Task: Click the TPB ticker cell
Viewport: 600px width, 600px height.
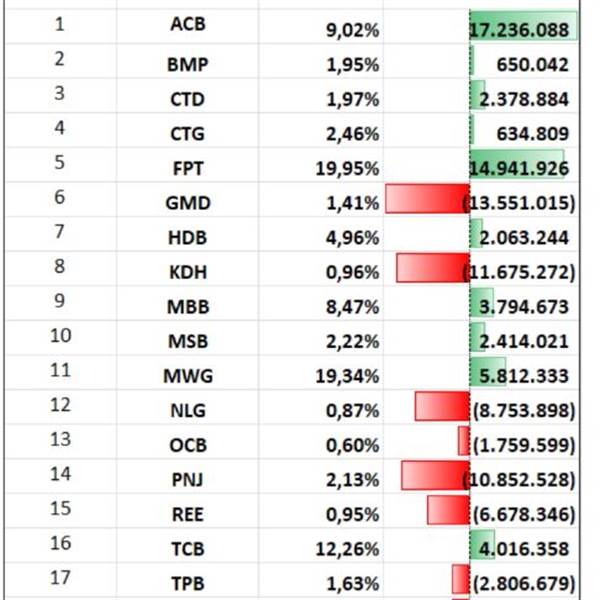Action: [187, 584]
